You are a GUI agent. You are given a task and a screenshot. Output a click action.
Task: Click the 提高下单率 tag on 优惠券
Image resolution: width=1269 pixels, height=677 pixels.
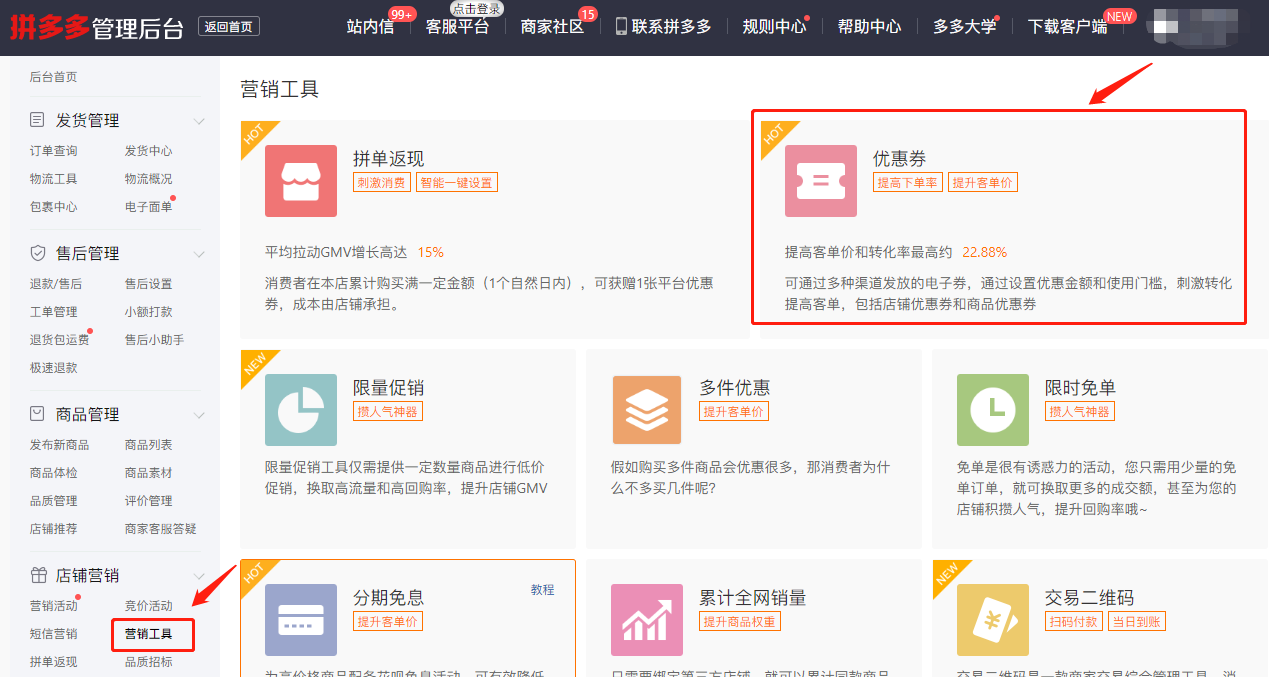coord(907,182)
